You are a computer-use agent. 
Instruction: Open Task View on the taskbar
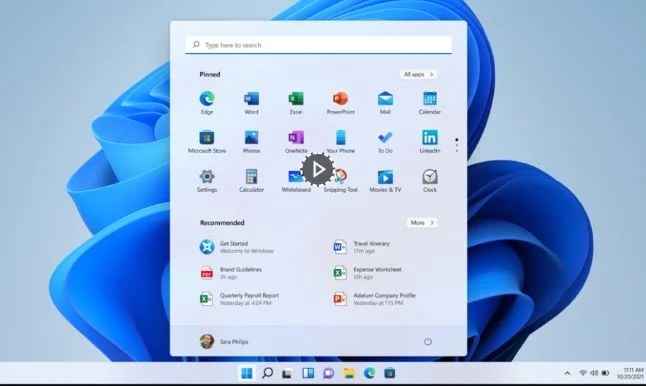287,374
